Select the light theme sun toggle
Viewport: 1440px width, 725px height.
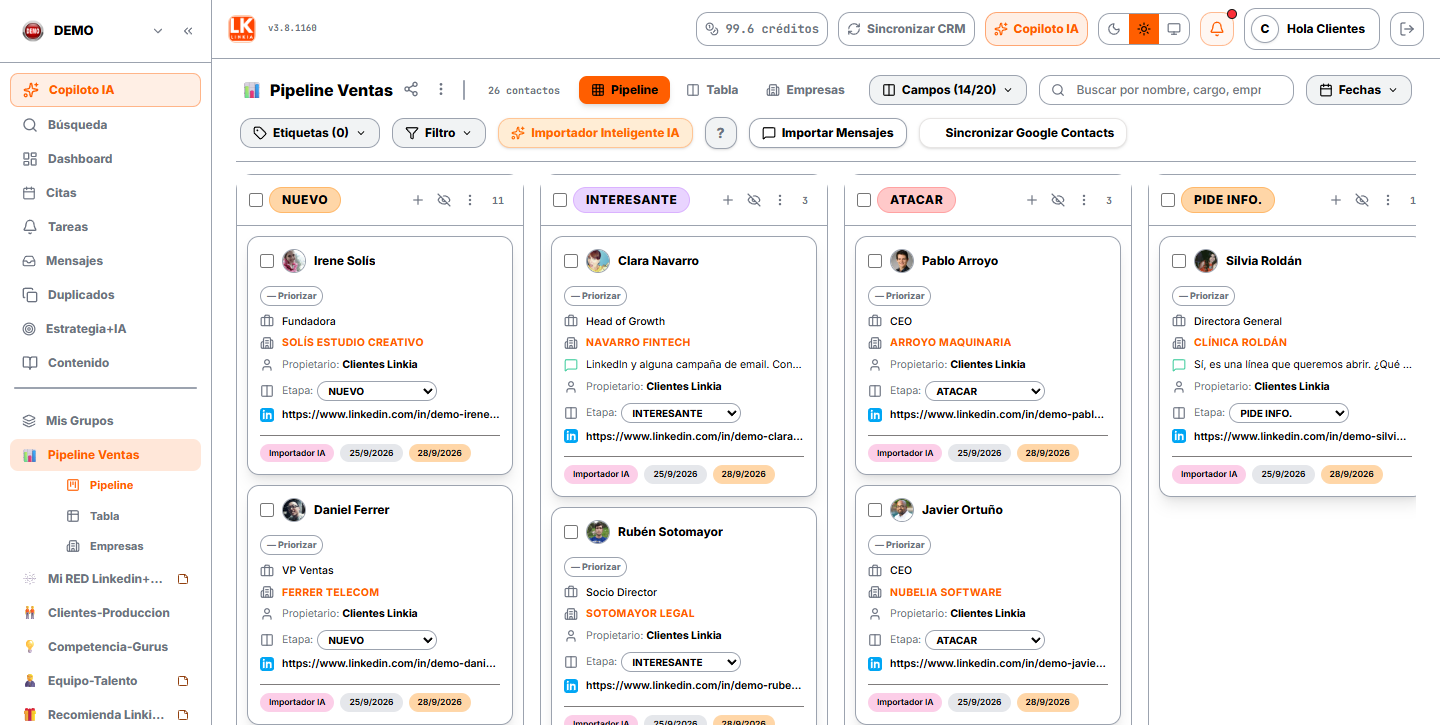(1144, 29)
